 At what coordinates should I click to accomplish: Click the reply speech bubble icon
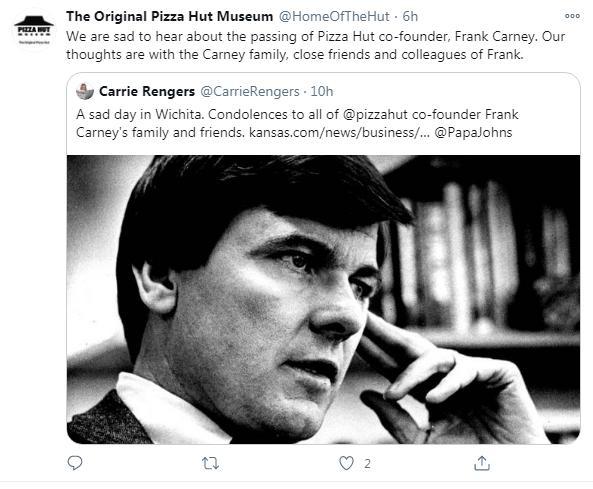pos(75,463)
